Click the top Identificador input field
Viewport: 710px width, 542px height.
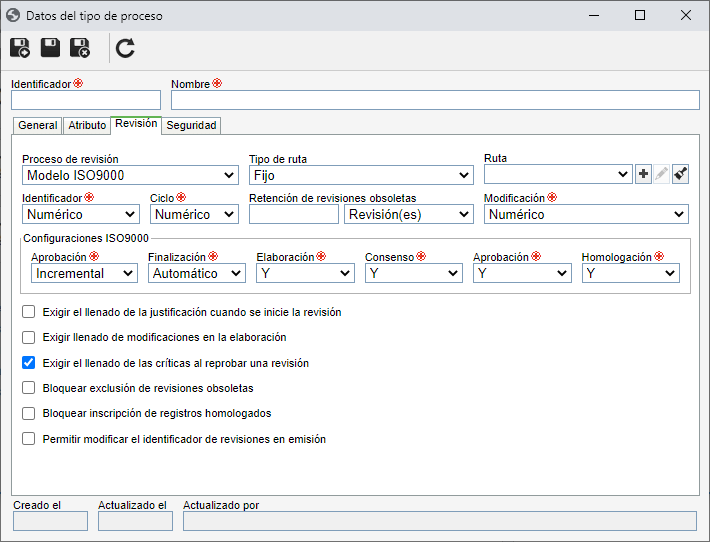pos(86,100)
